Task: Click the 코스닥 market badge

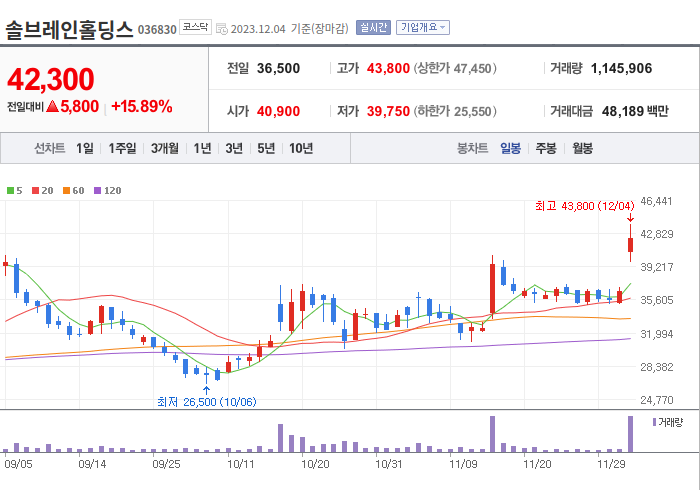Action: coord(196,27)
